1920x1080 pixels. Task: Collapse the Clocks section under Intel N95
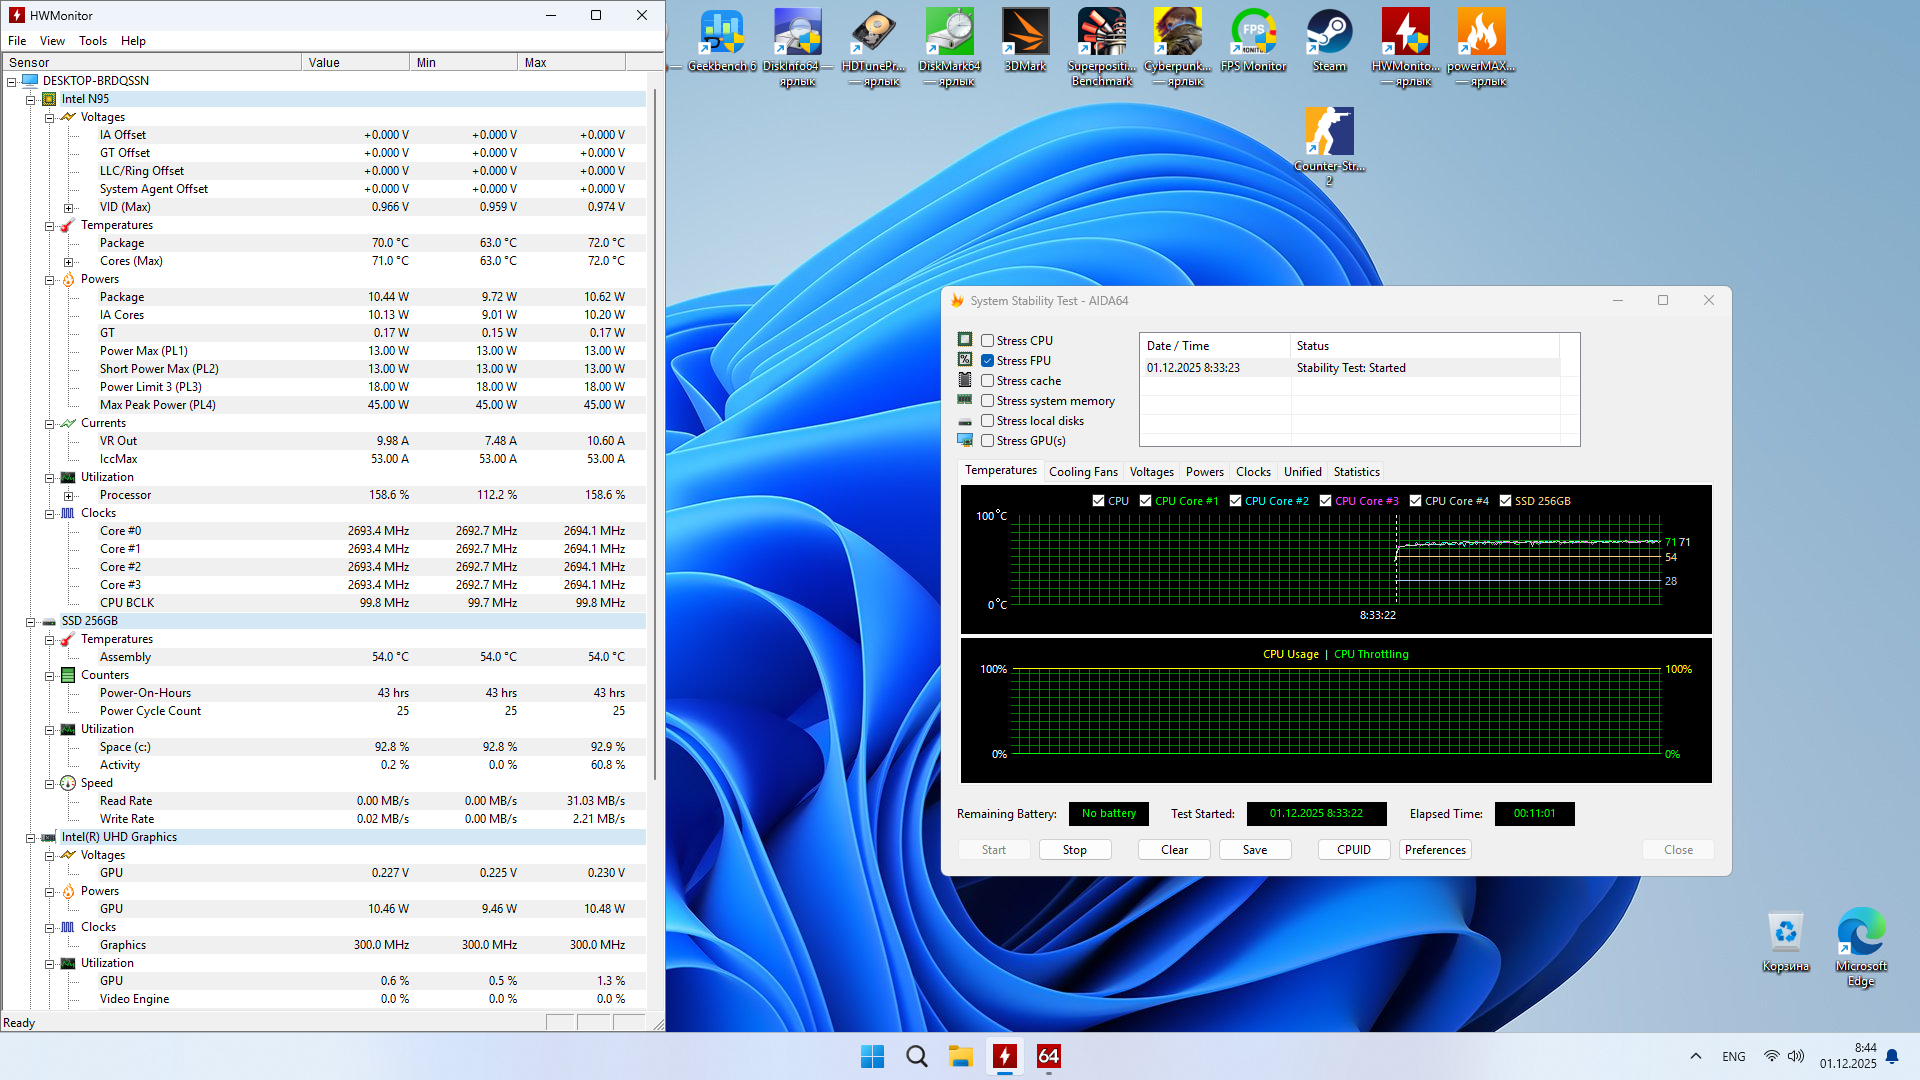click(49, 514)
